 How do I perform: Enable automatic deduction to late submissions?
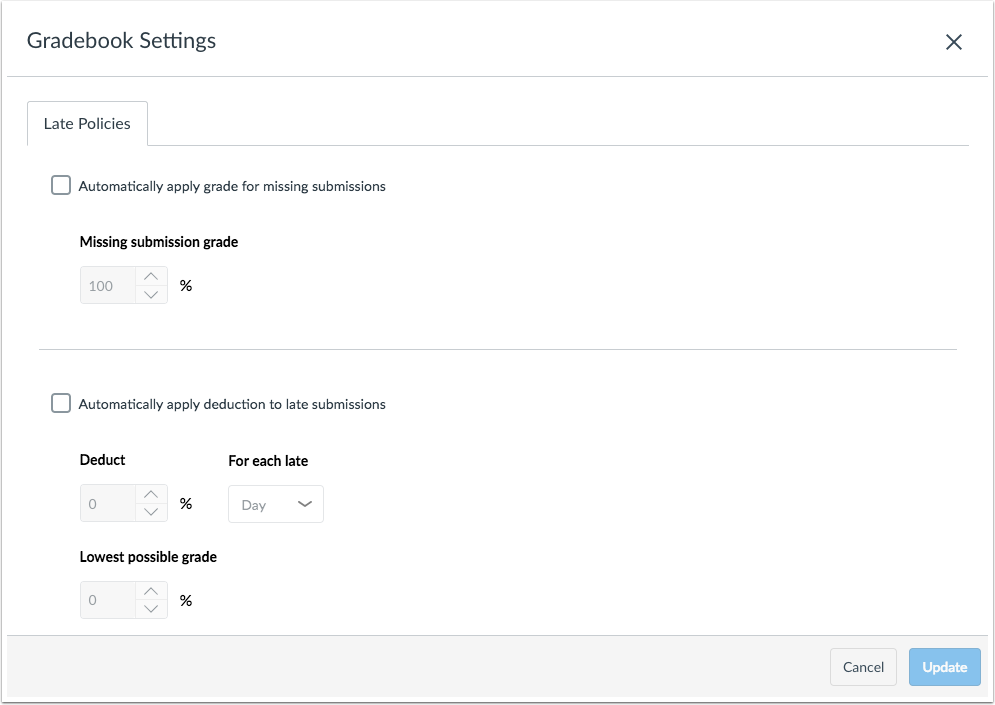[x=60, y=403]
